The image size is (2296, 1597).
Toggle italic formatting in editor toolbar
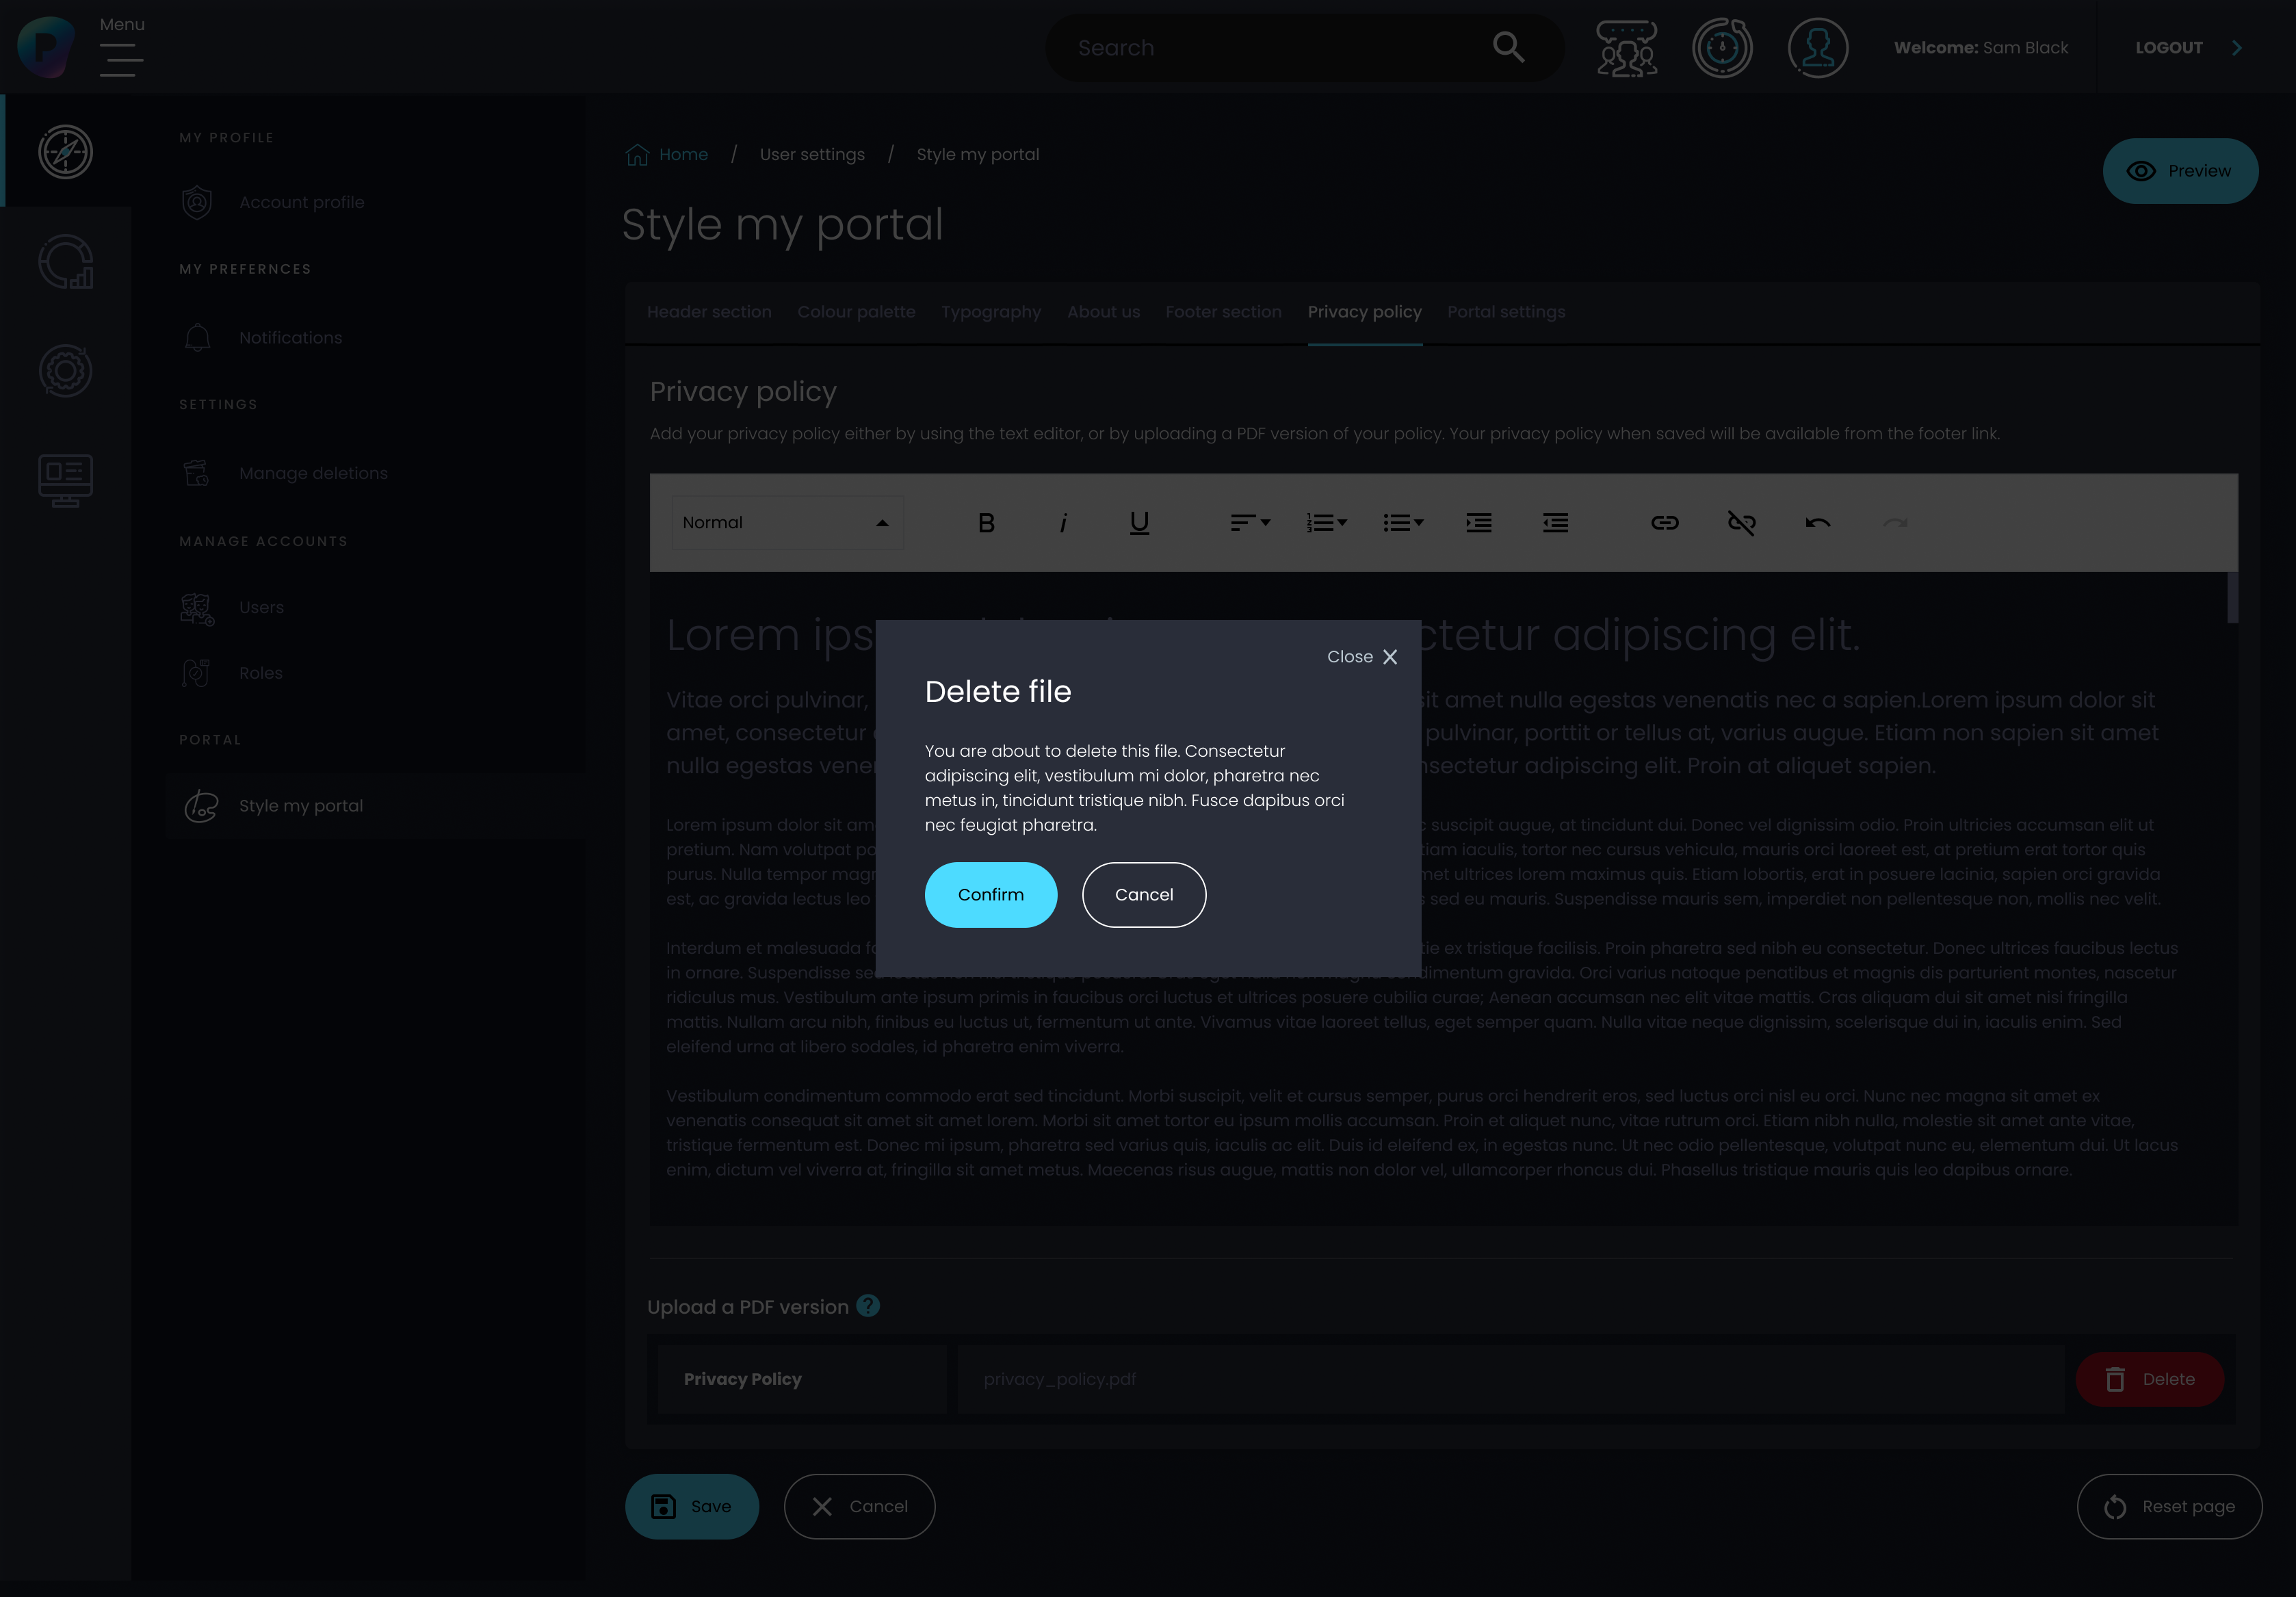click(1063, 523)
